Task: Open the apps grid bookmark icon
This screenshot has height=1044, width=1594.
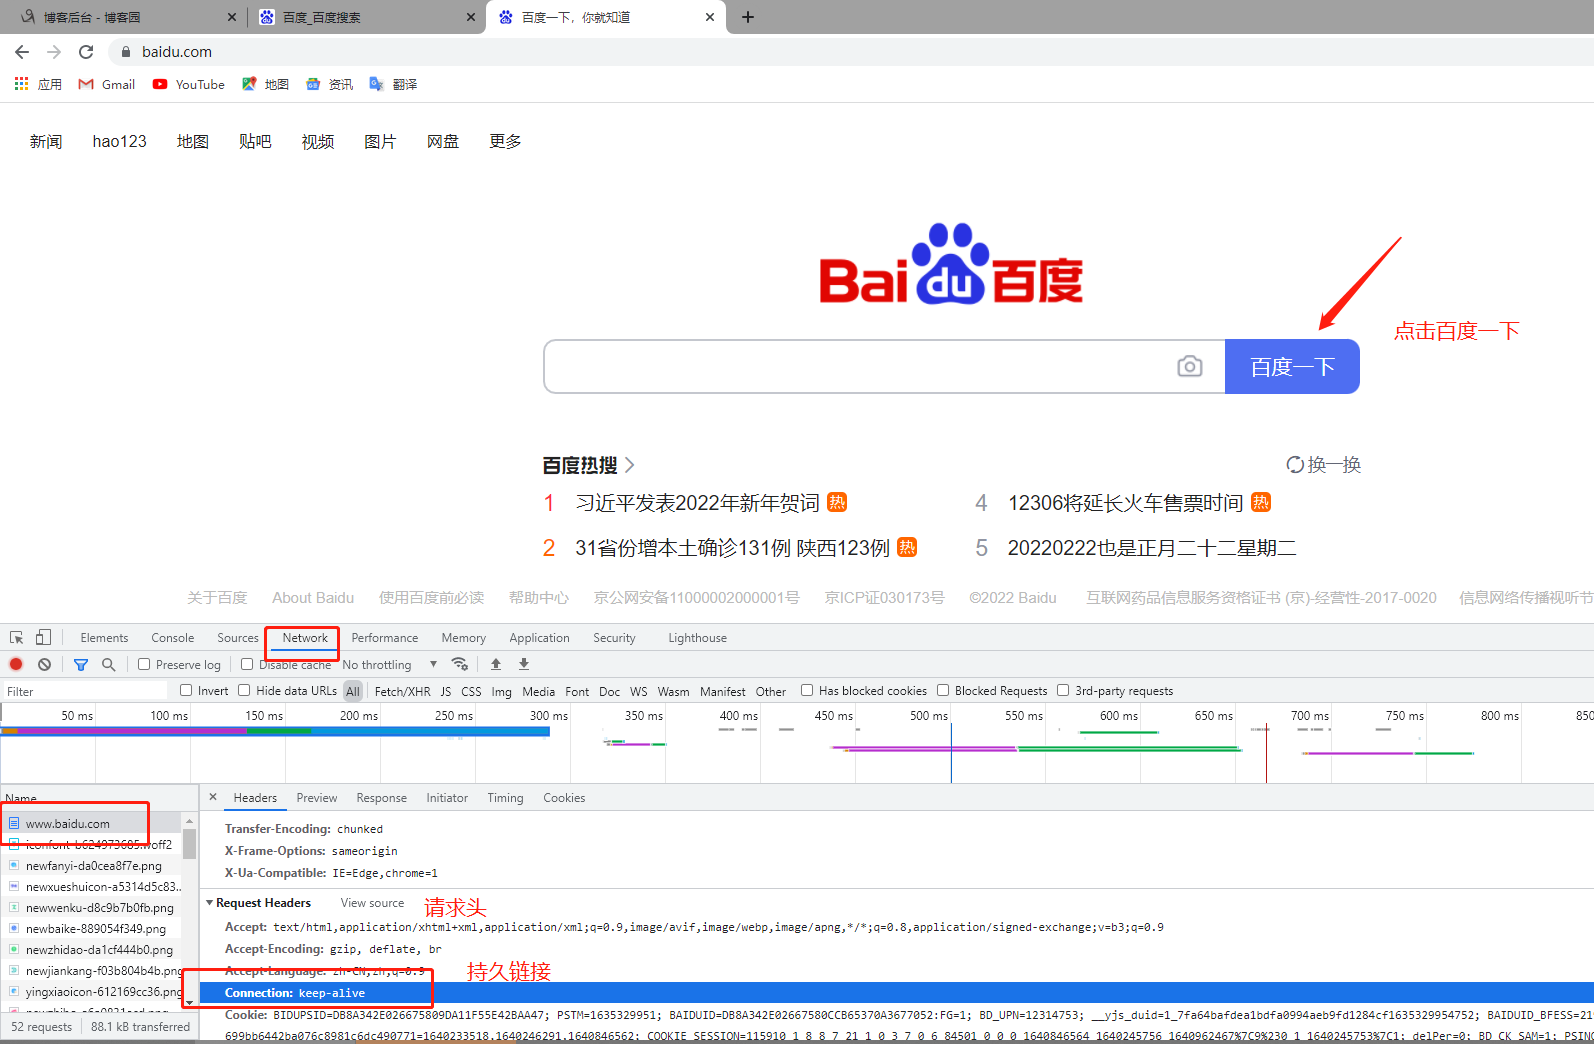Action: 21,84
